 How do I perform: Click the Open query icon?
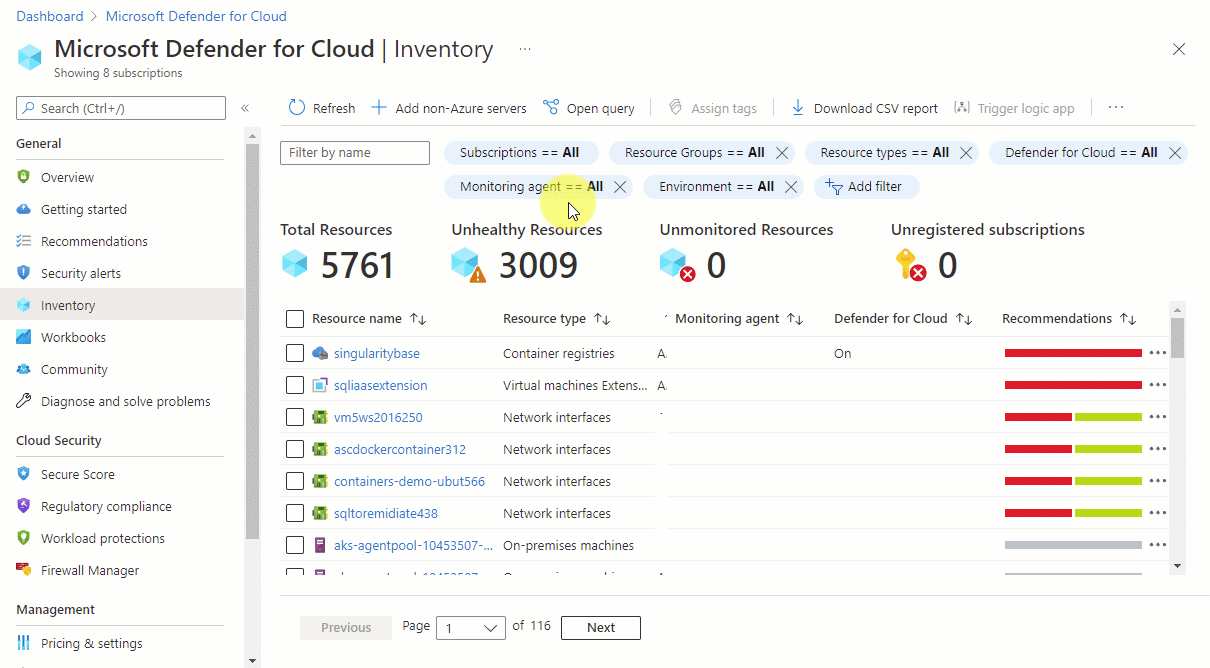pos(551,108)
